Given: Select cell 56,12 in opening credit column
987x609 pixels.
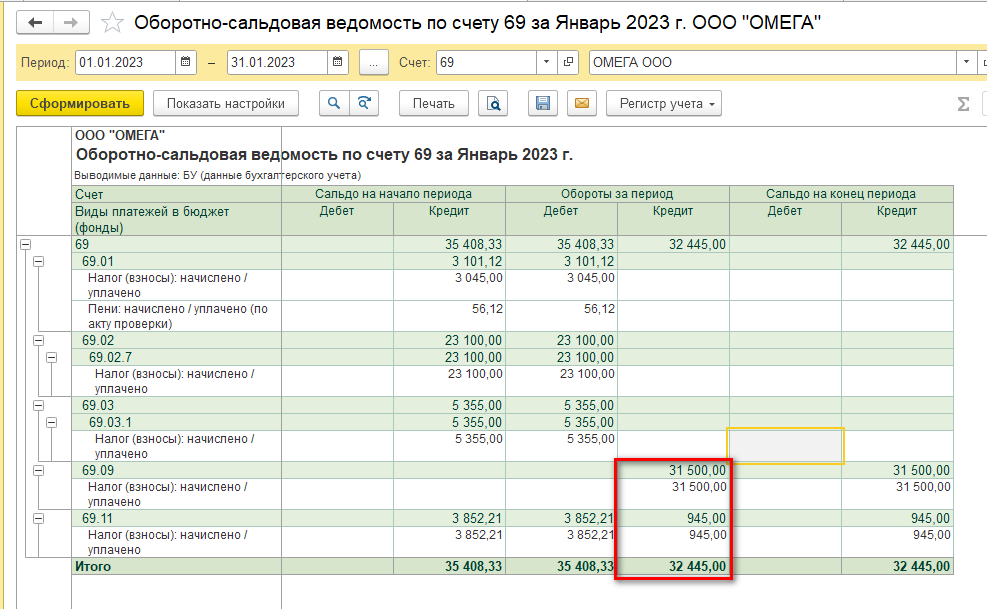Looking at the screenshot, I should [x=449, y=316].
